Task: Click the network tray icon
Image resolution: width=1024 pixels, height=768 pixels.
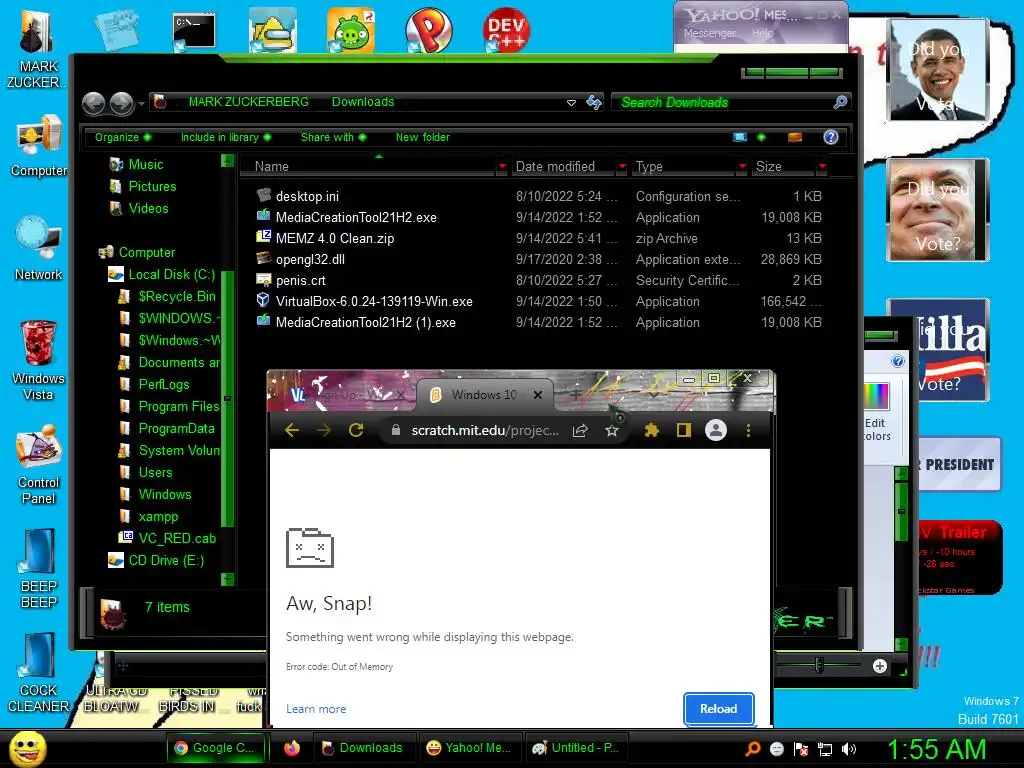Action: tap(825, 749)
